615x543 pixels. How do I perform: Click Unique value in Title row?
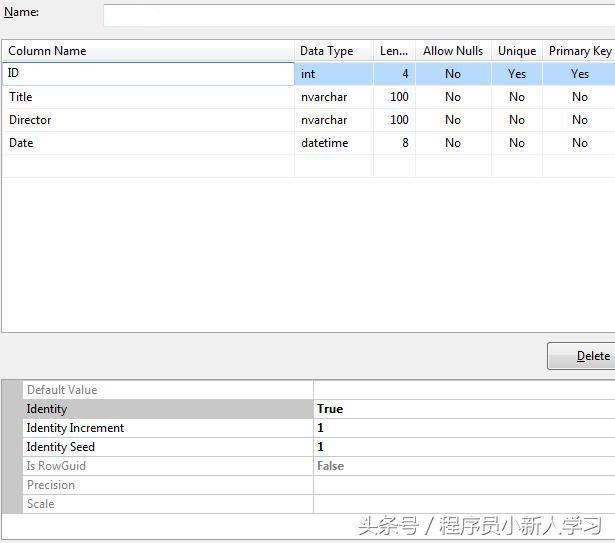(x=517, y=97)
